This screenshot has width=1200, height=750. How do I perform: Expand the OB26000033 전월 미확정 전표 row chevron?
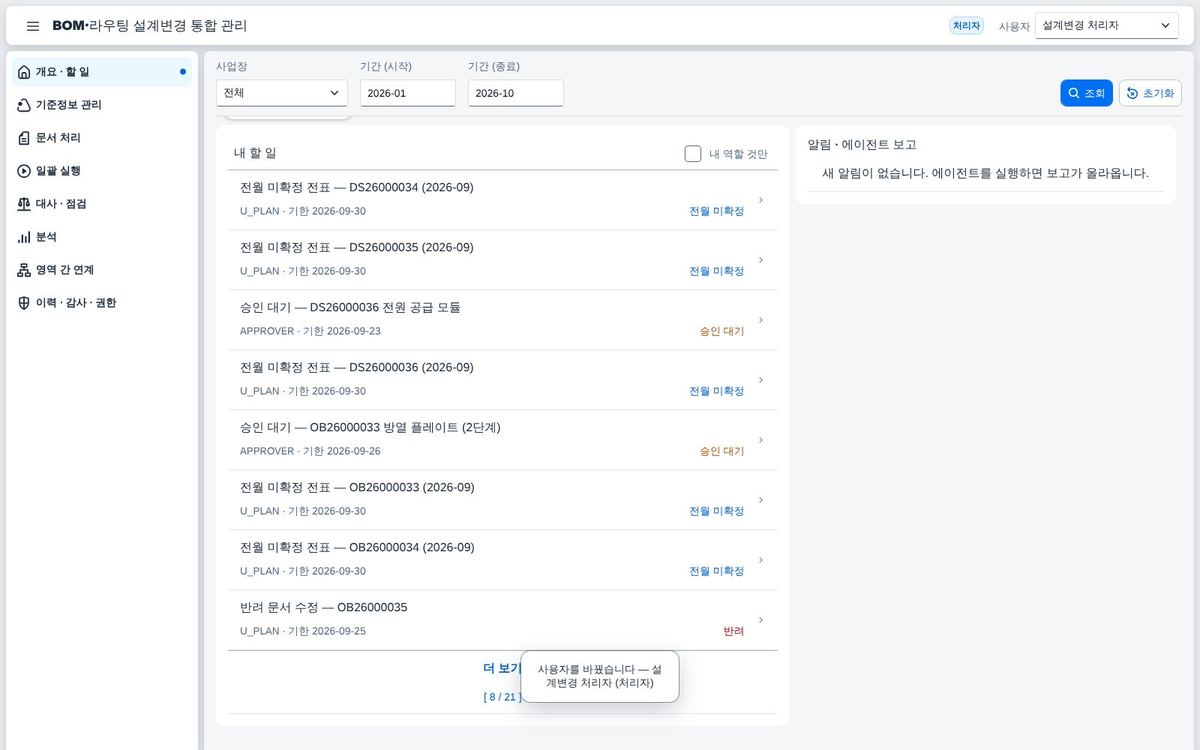761,500
